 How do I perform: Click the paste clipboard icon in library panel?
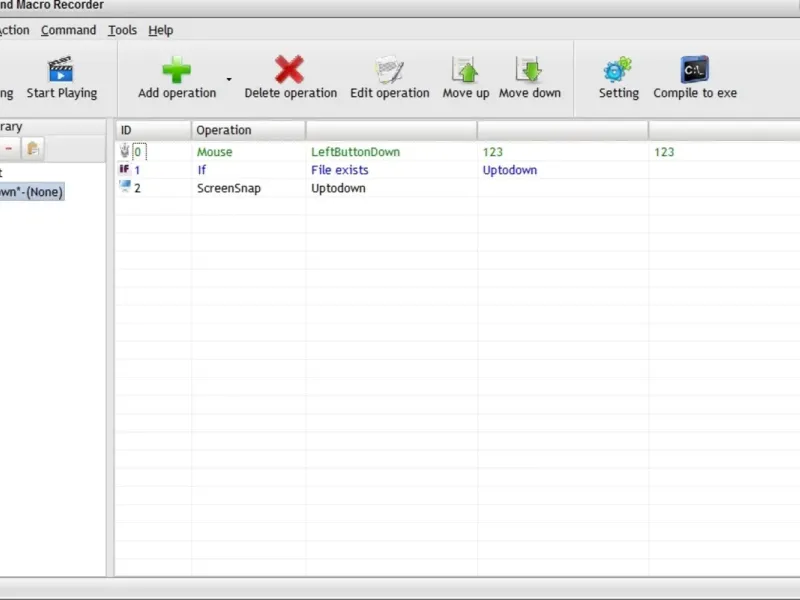coord(33,148)
